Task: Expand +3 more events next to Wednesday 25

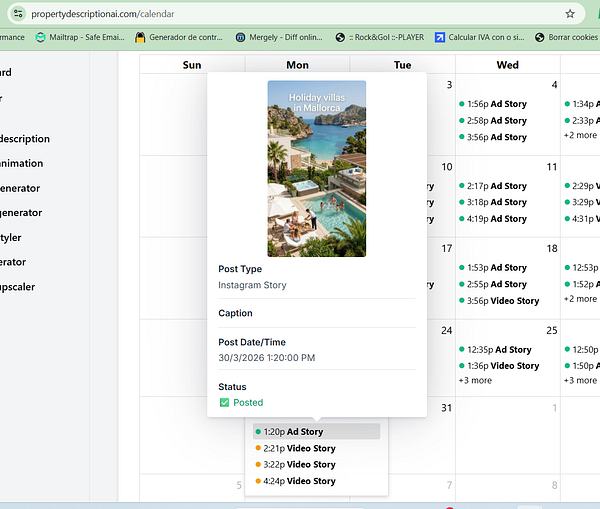Action: [x=580, y=380]
